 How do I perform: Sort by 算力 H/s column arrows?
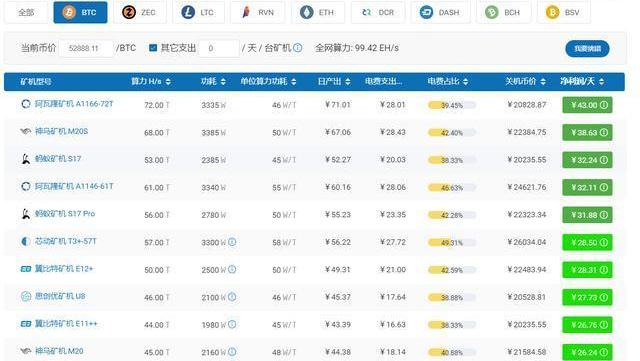pos(168,82)
